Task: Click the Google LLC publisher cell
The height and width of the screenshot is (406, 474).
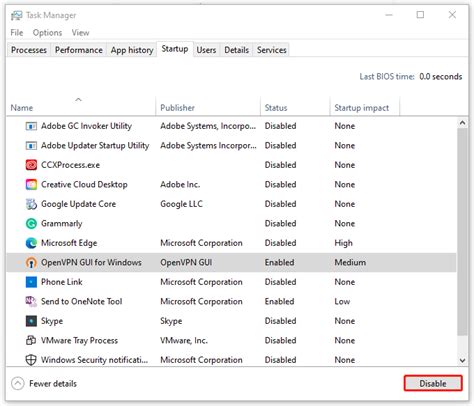Action: (x=181, y=204)
